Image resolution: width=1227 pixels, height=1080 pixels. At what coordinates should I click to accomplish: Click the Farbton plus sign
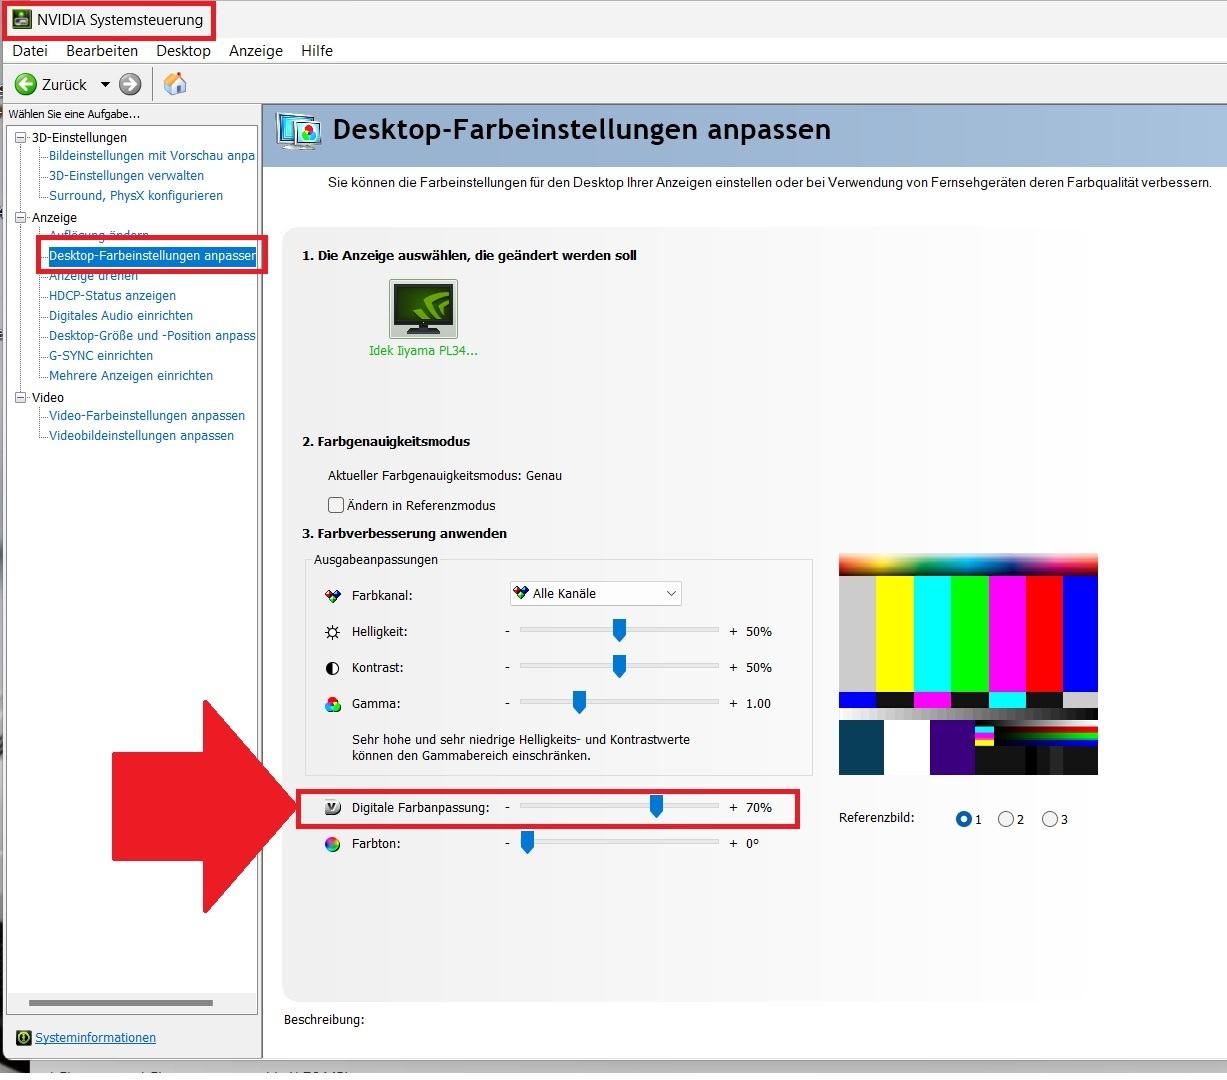pyautogui.click(x=733, y=844)
